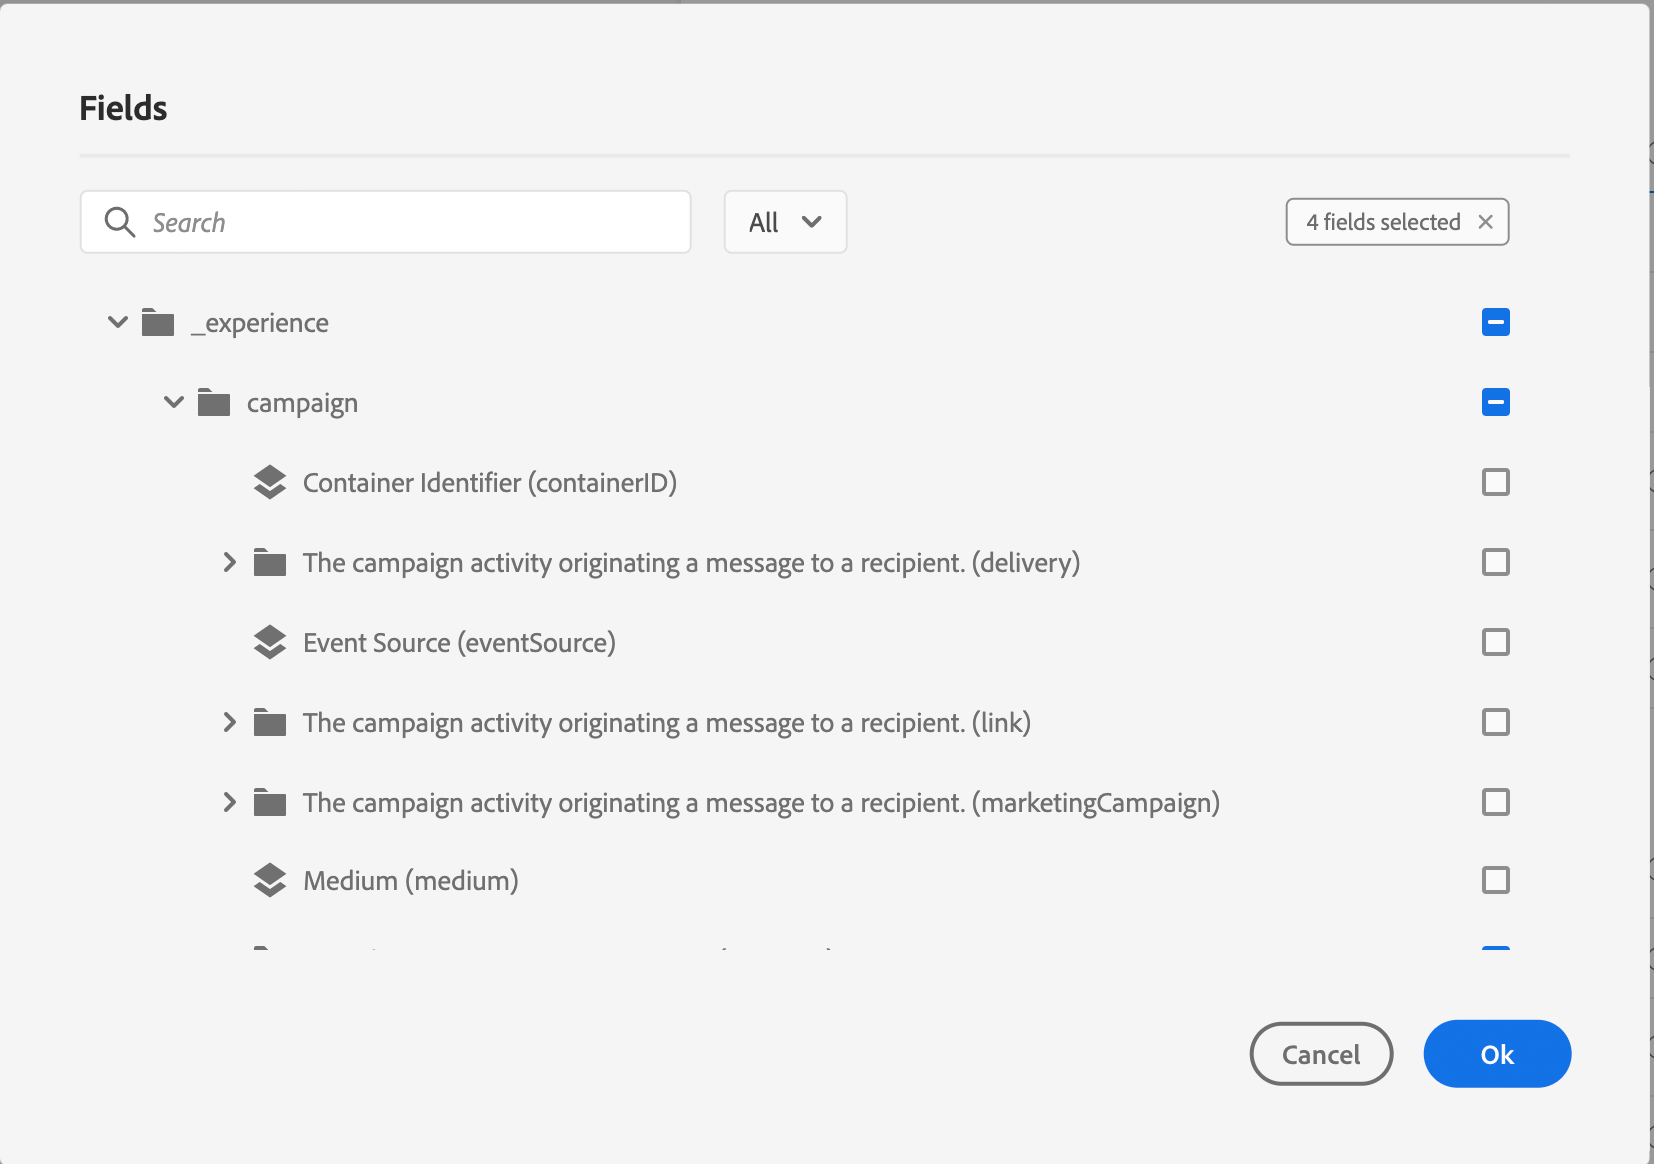Click the Event Source field layers icon
The image size is (1654, 1164).
point(270,643)
